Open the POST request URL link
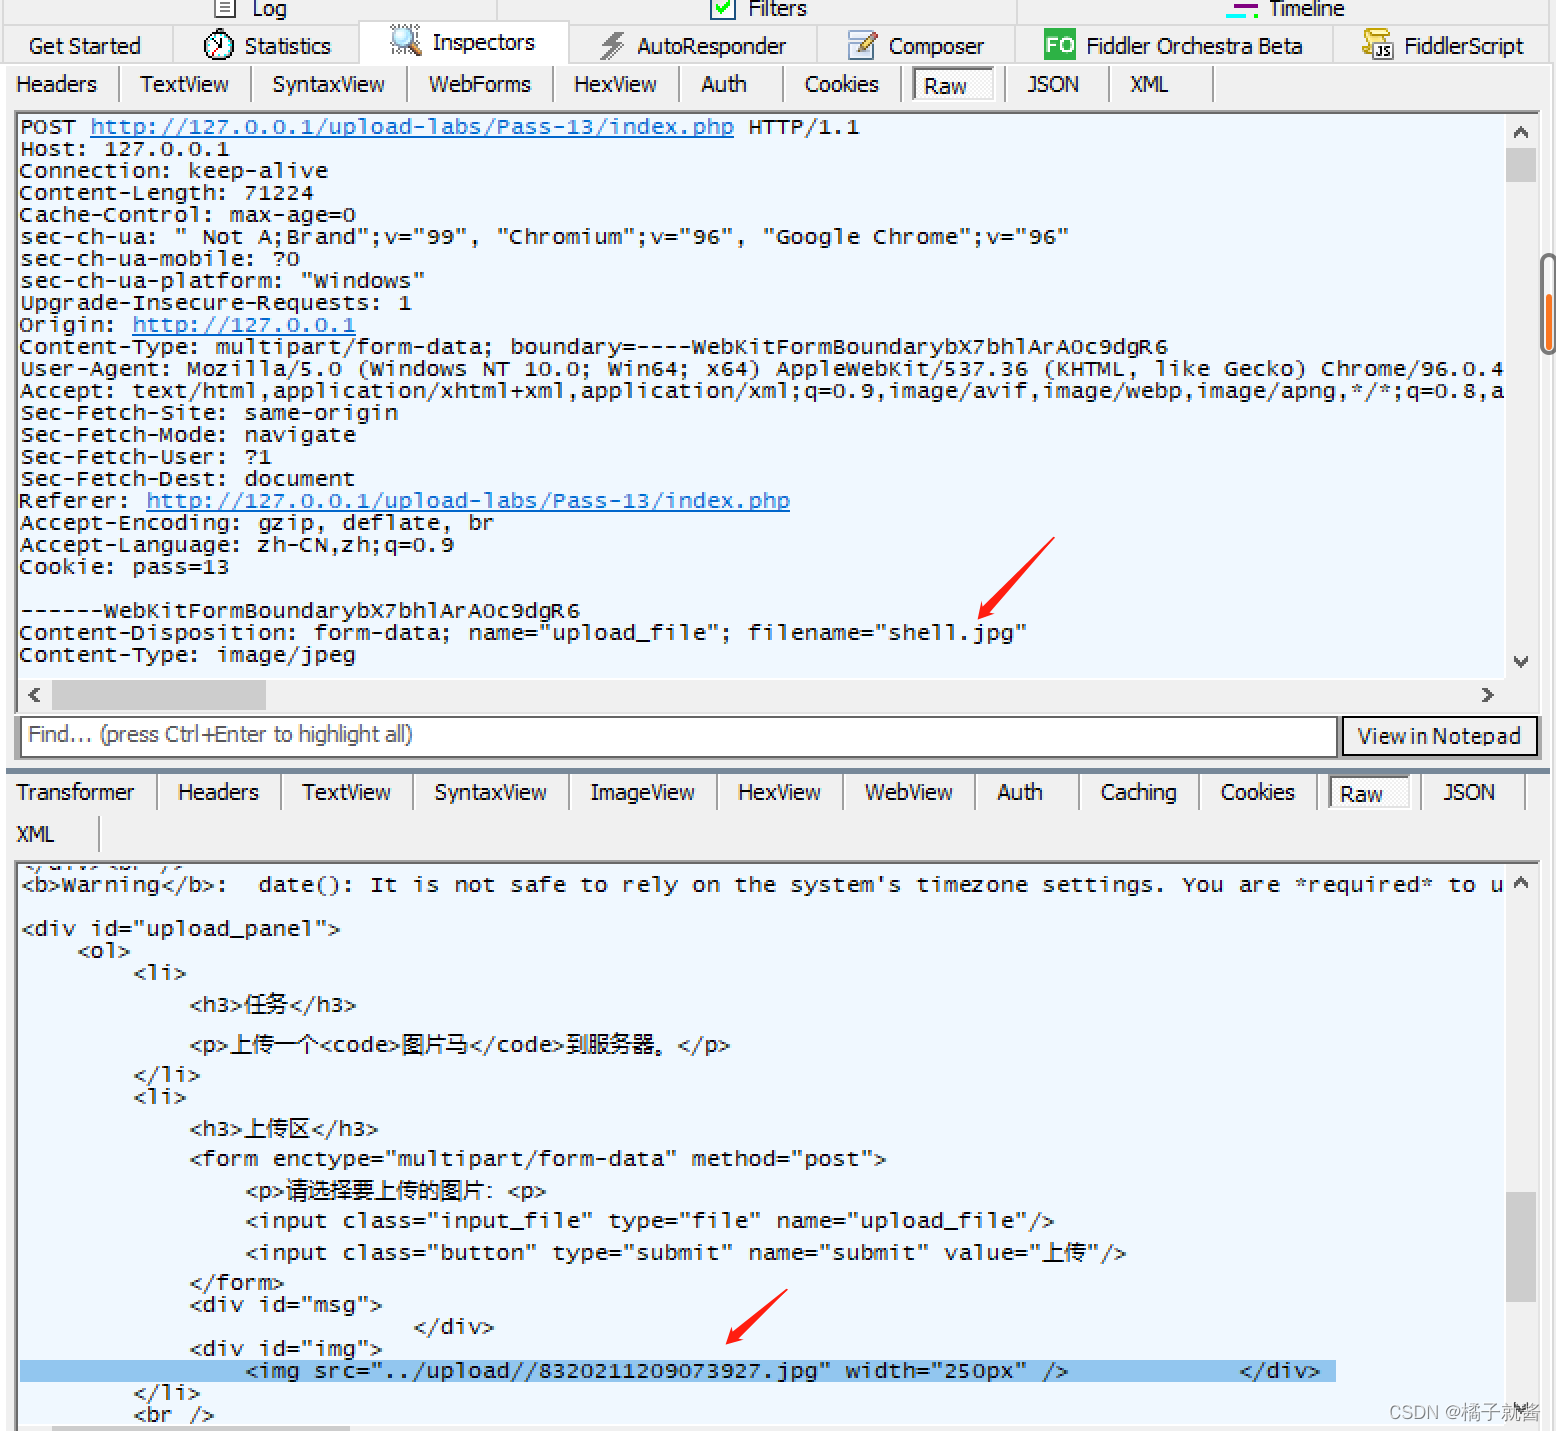 411,127
